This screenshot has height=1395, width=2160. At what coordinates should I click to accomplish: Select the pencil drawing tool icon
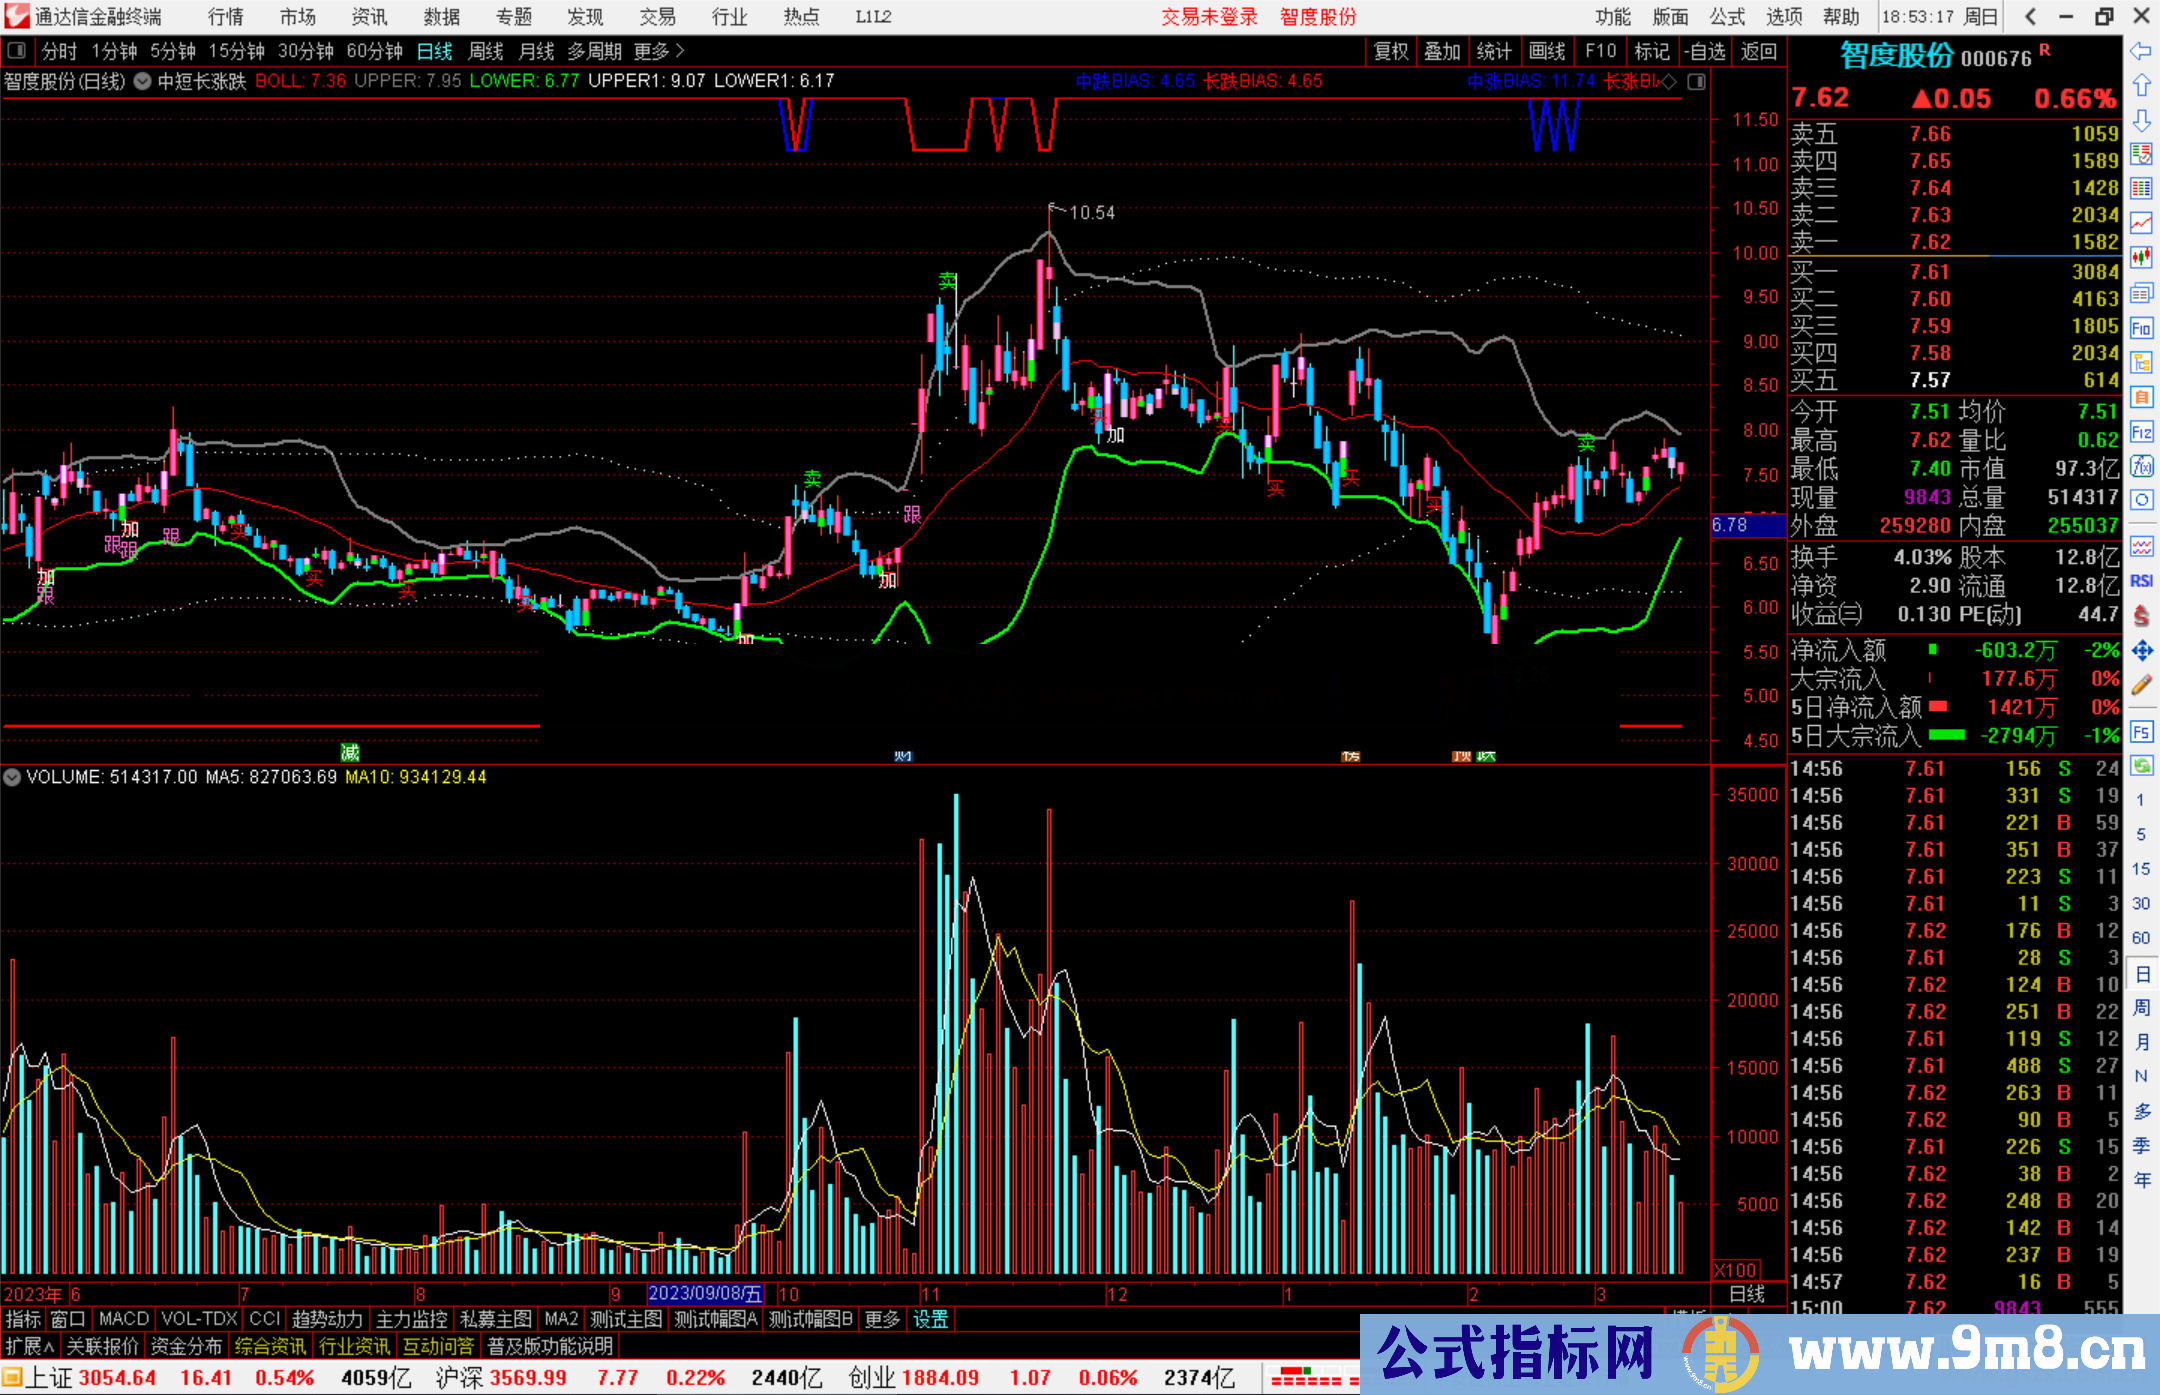pos(2141,686)
